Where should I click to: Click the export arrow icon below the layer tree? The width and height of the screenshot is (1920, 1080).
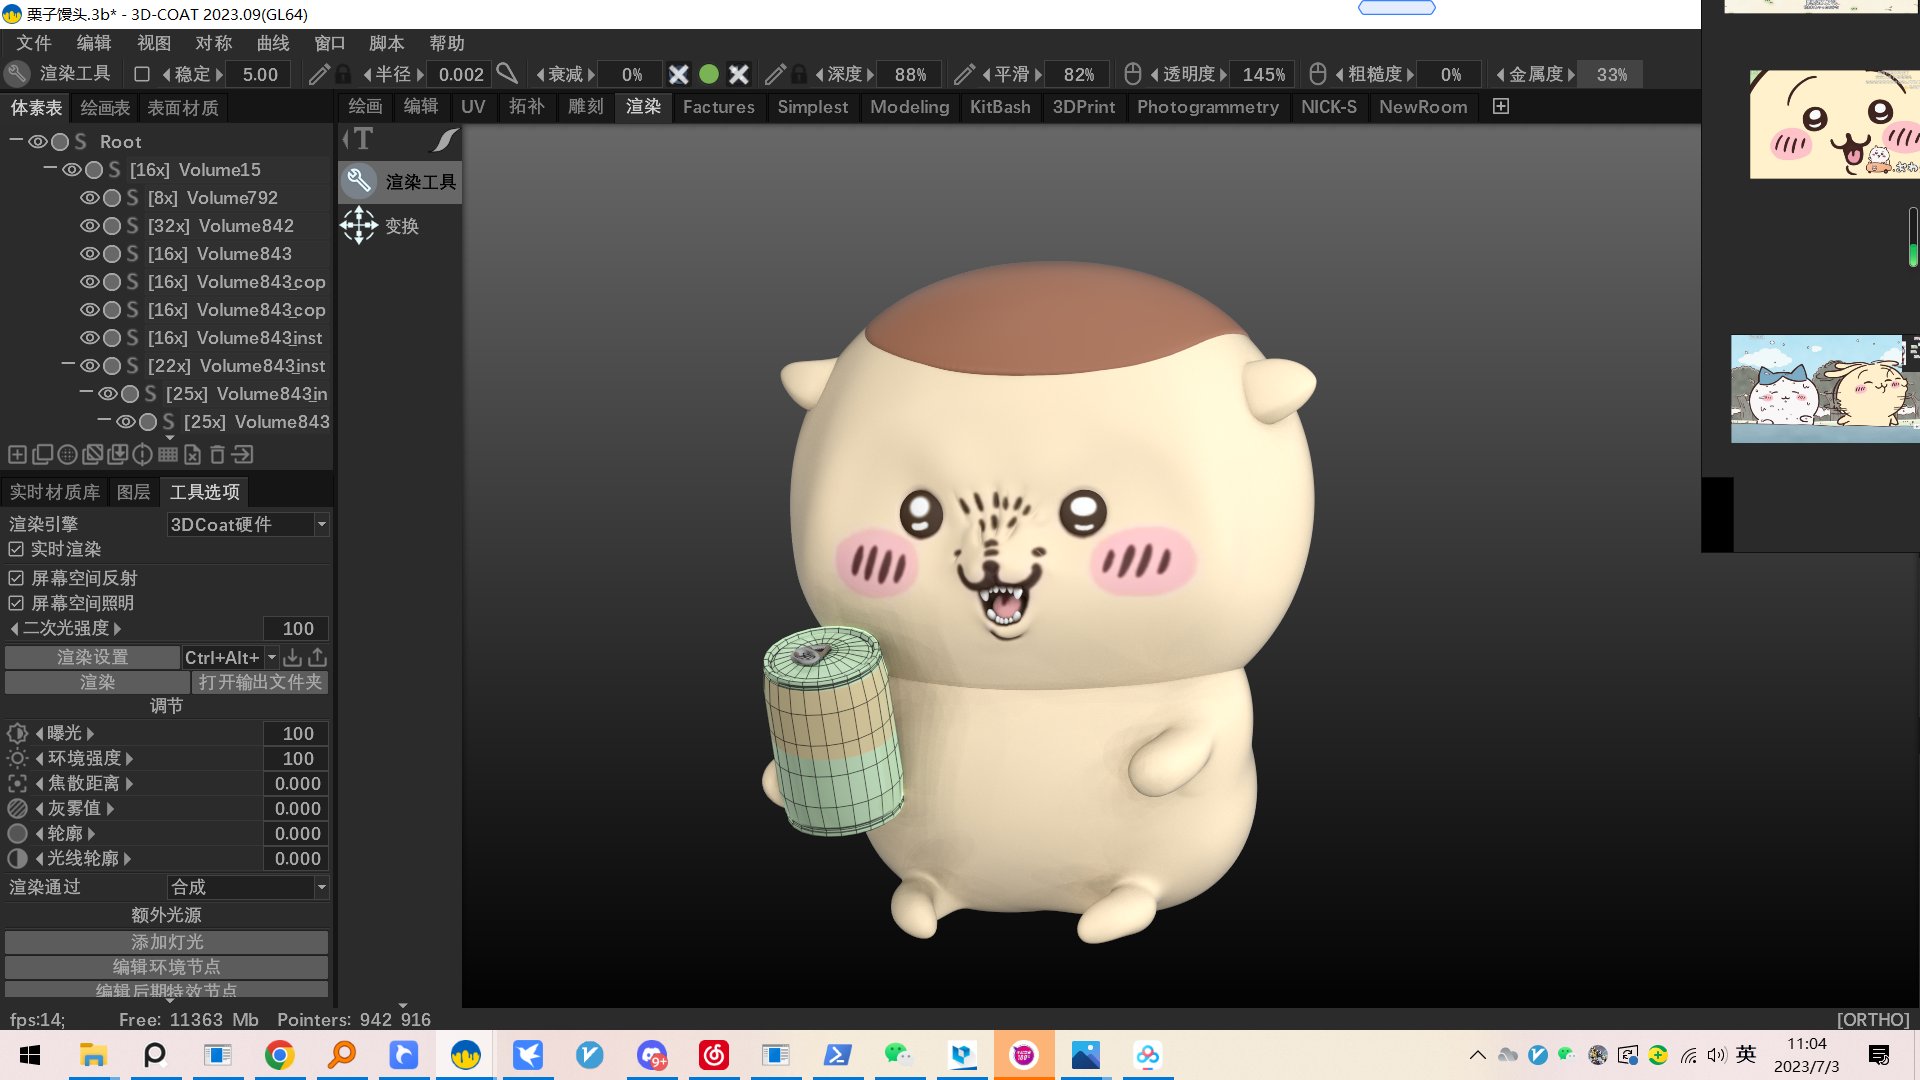coord(241,454)
